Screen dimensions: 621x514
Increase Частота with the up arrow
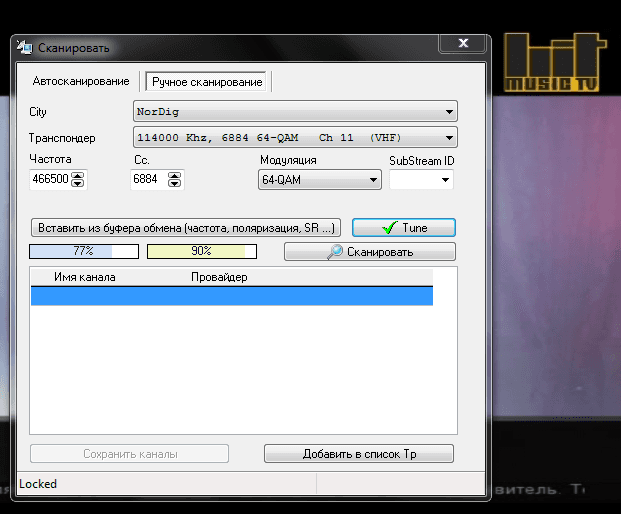pyautogui.click(x=78, y=176)
